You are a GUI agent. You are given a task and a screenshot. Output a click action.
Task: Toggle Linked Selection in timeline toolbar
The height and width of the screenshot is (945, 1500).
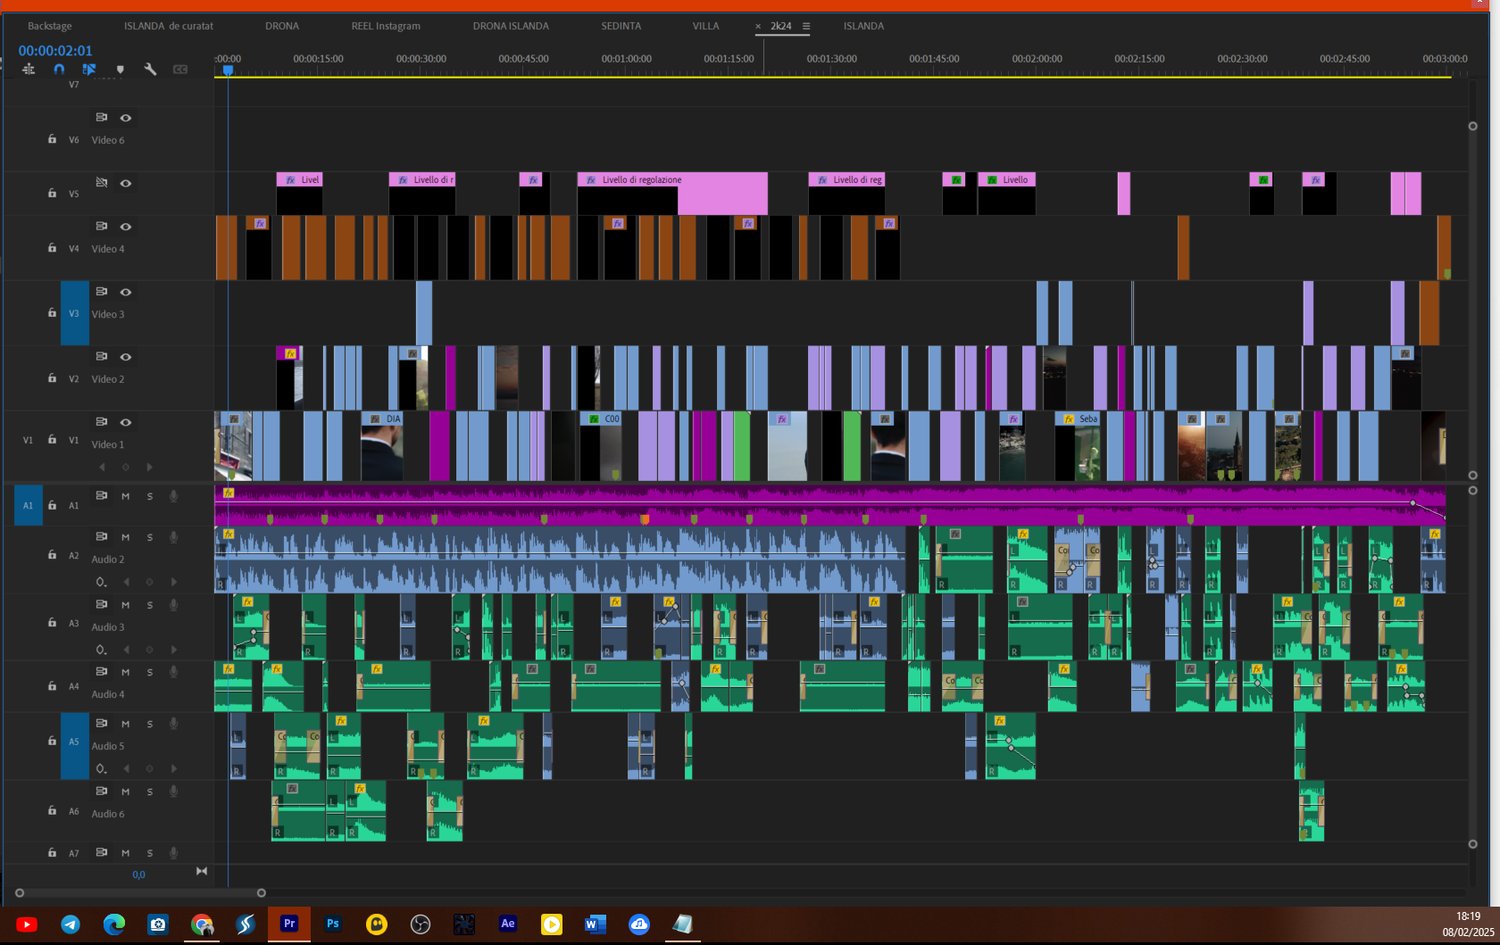(x=89, y=69)
